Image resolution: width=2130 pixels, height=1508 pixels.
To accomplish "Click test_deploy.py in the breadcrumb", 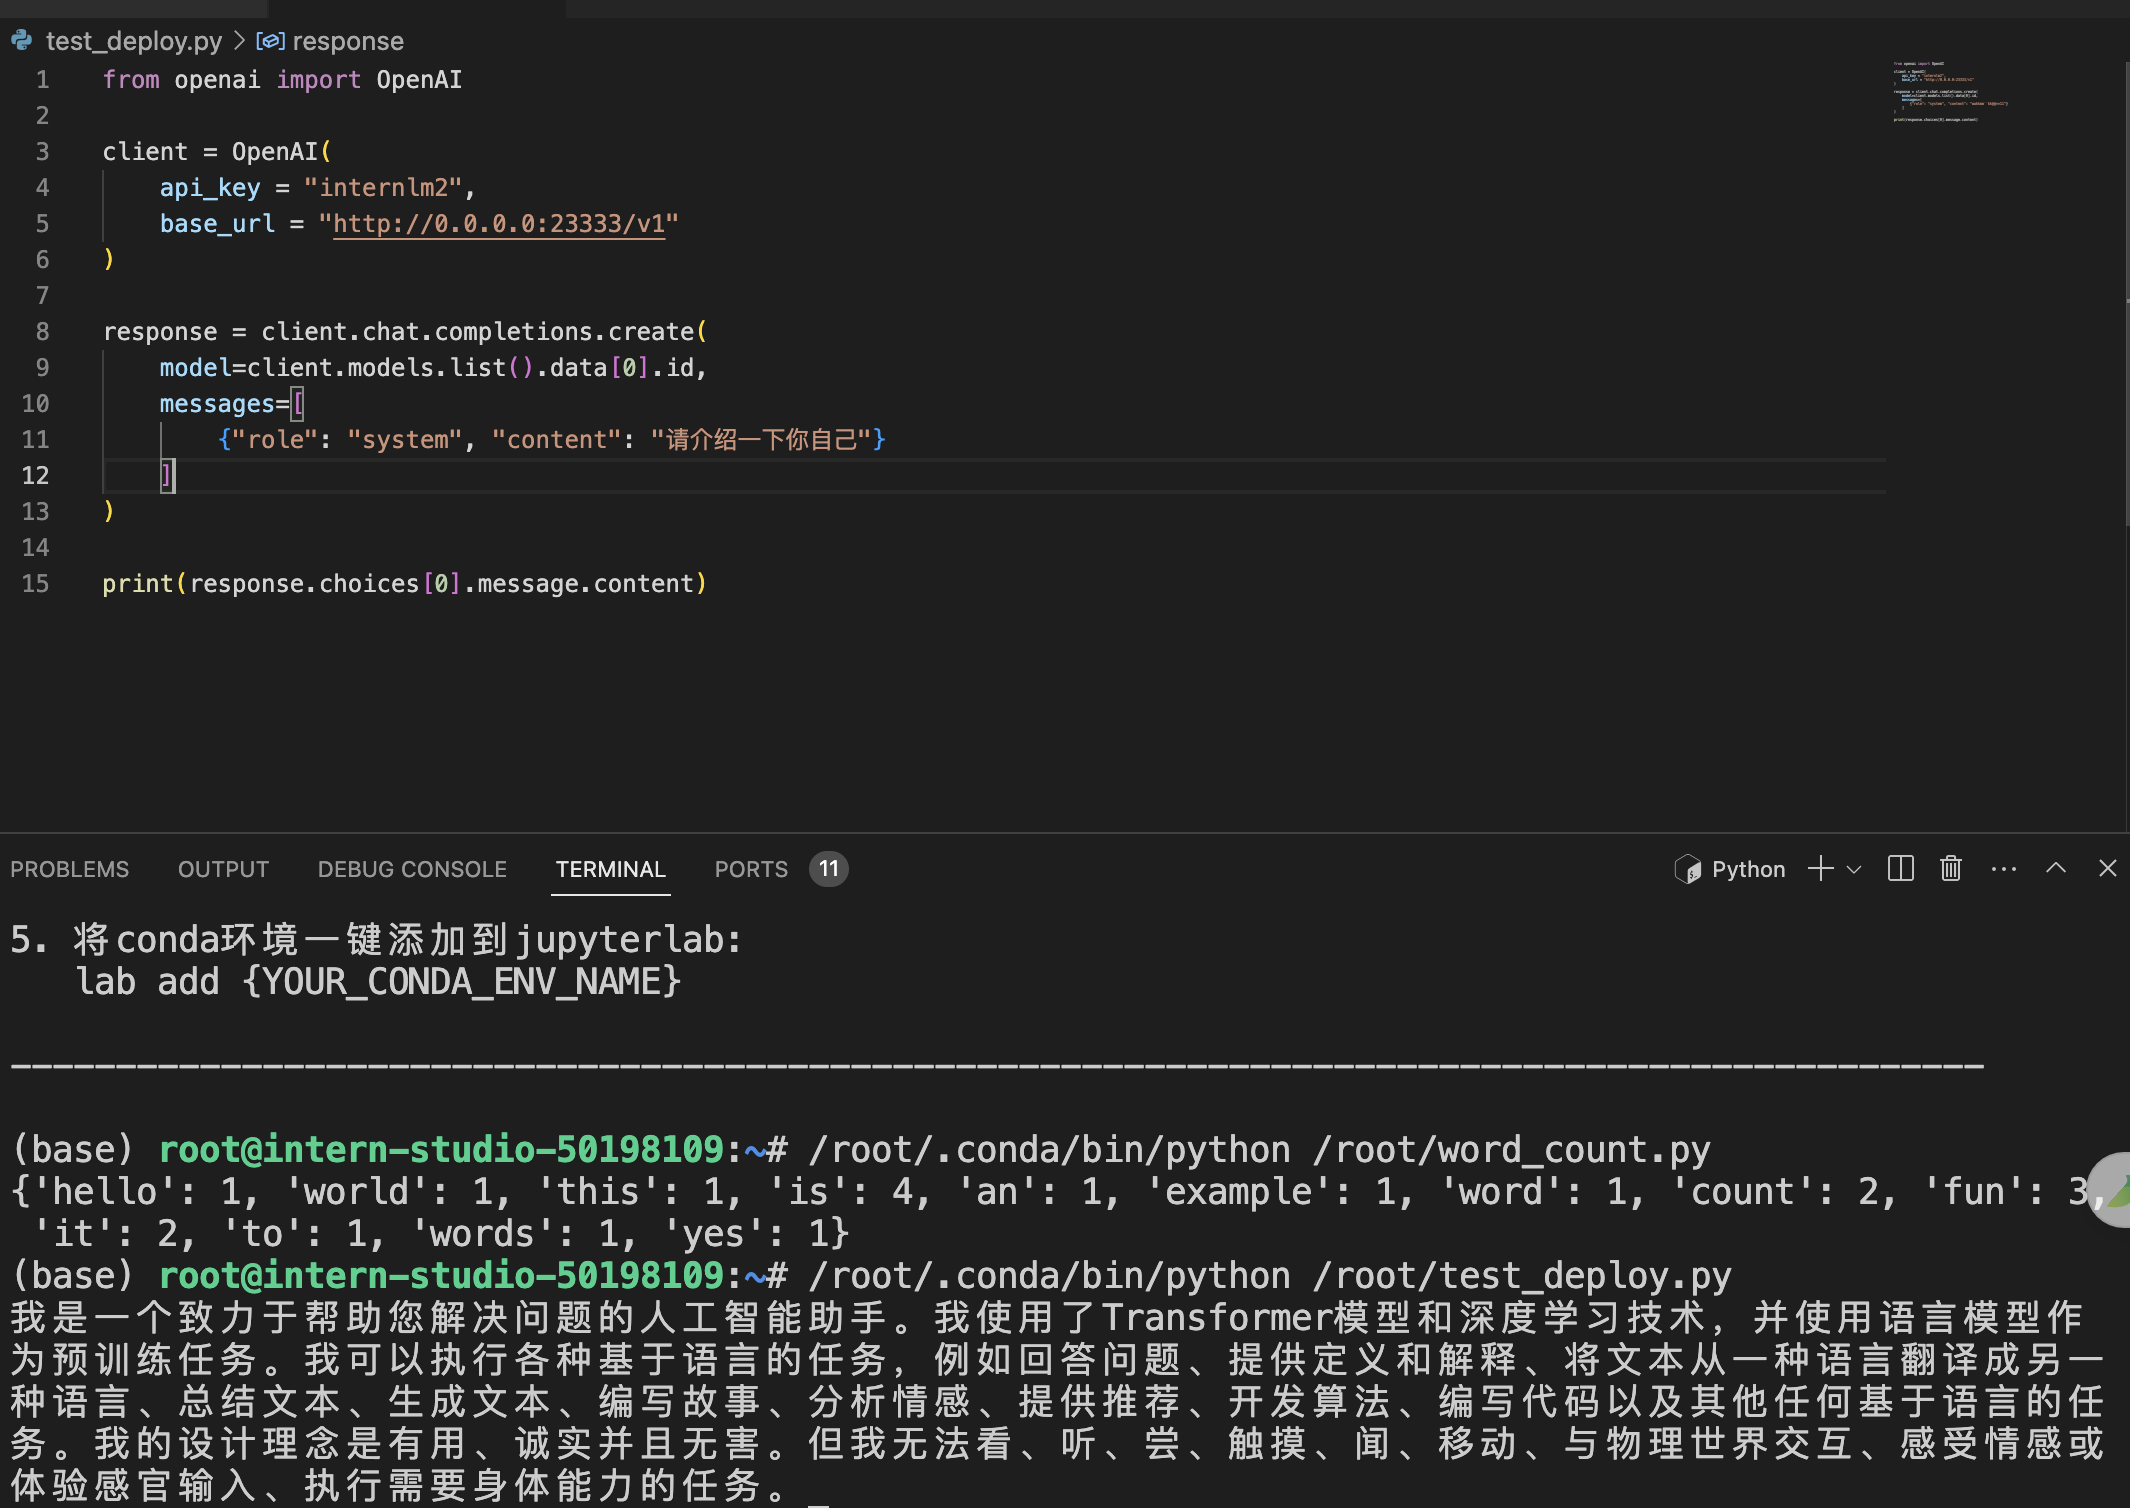I will [x=134, y=41].
